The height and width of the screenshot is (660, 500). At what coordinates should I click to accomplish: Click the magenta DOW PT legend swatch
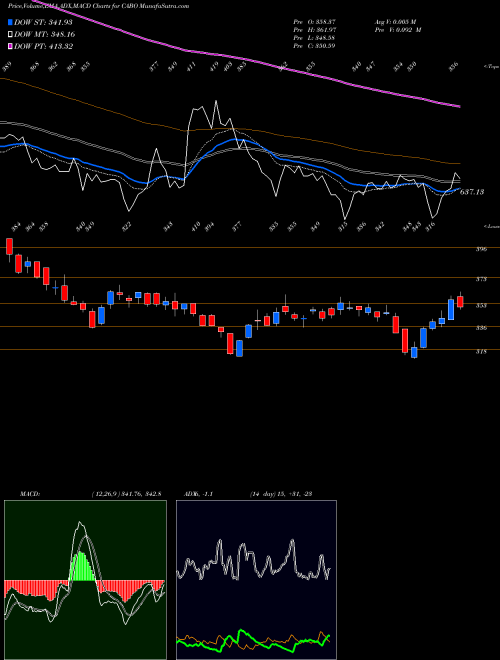click(10, 46)
